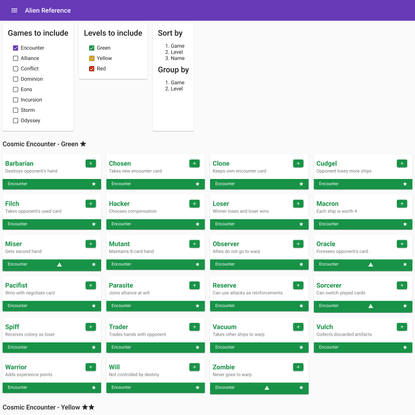The image size is (415, 415).
Task: Expand the Vacuum card plus button
Action: coord(298,327)
